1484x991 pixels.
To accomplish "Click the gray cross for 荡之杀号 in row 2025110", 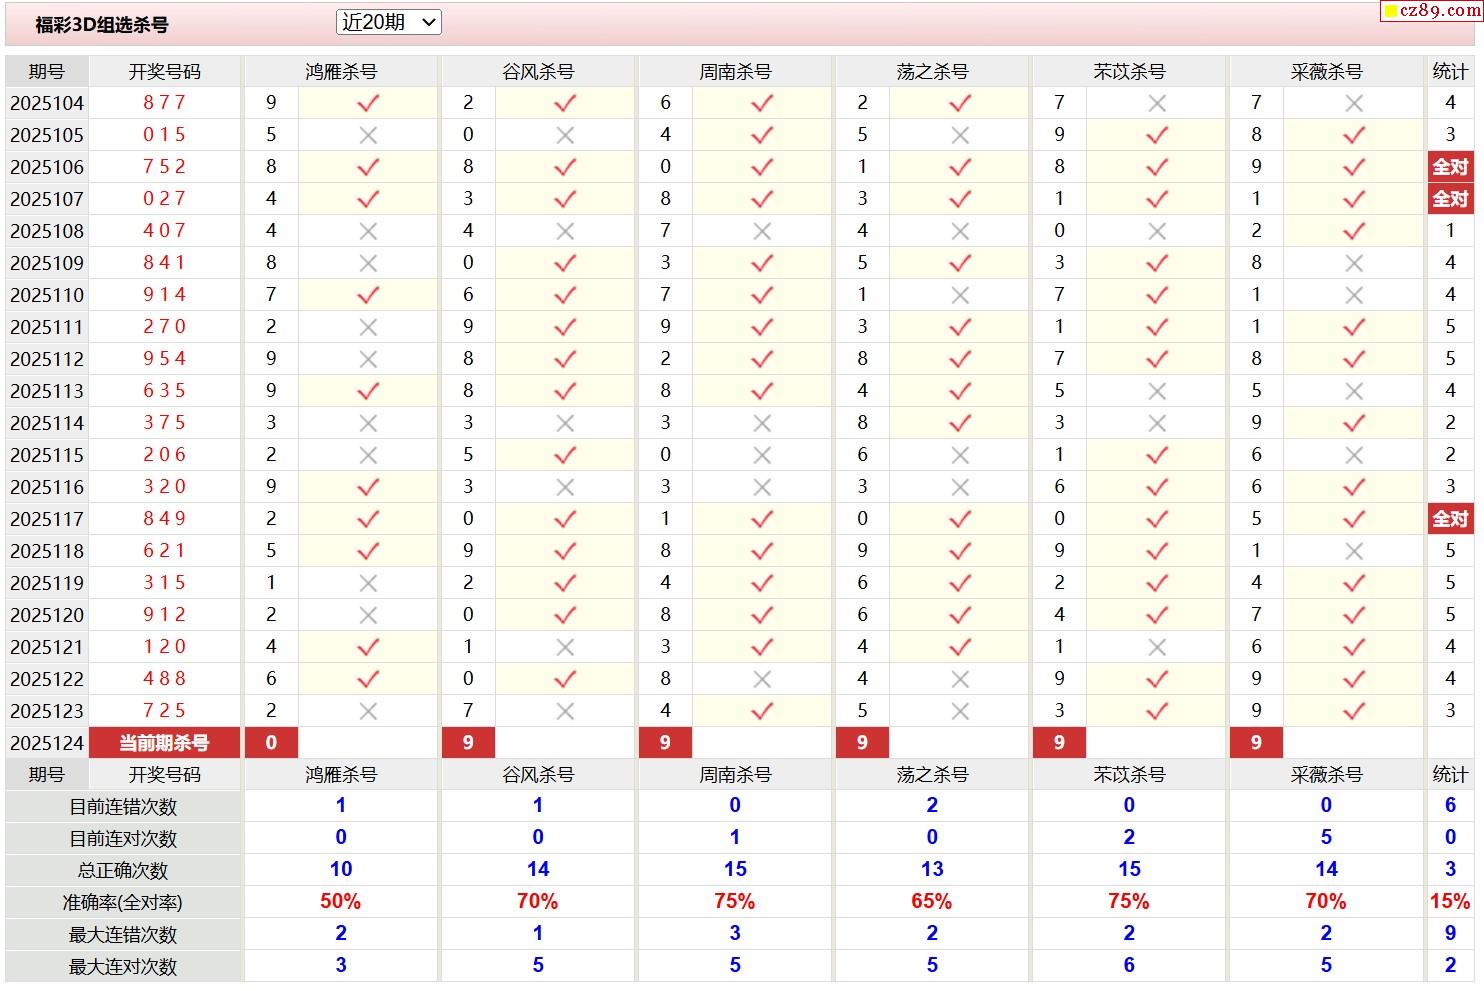I will point(960,295).
